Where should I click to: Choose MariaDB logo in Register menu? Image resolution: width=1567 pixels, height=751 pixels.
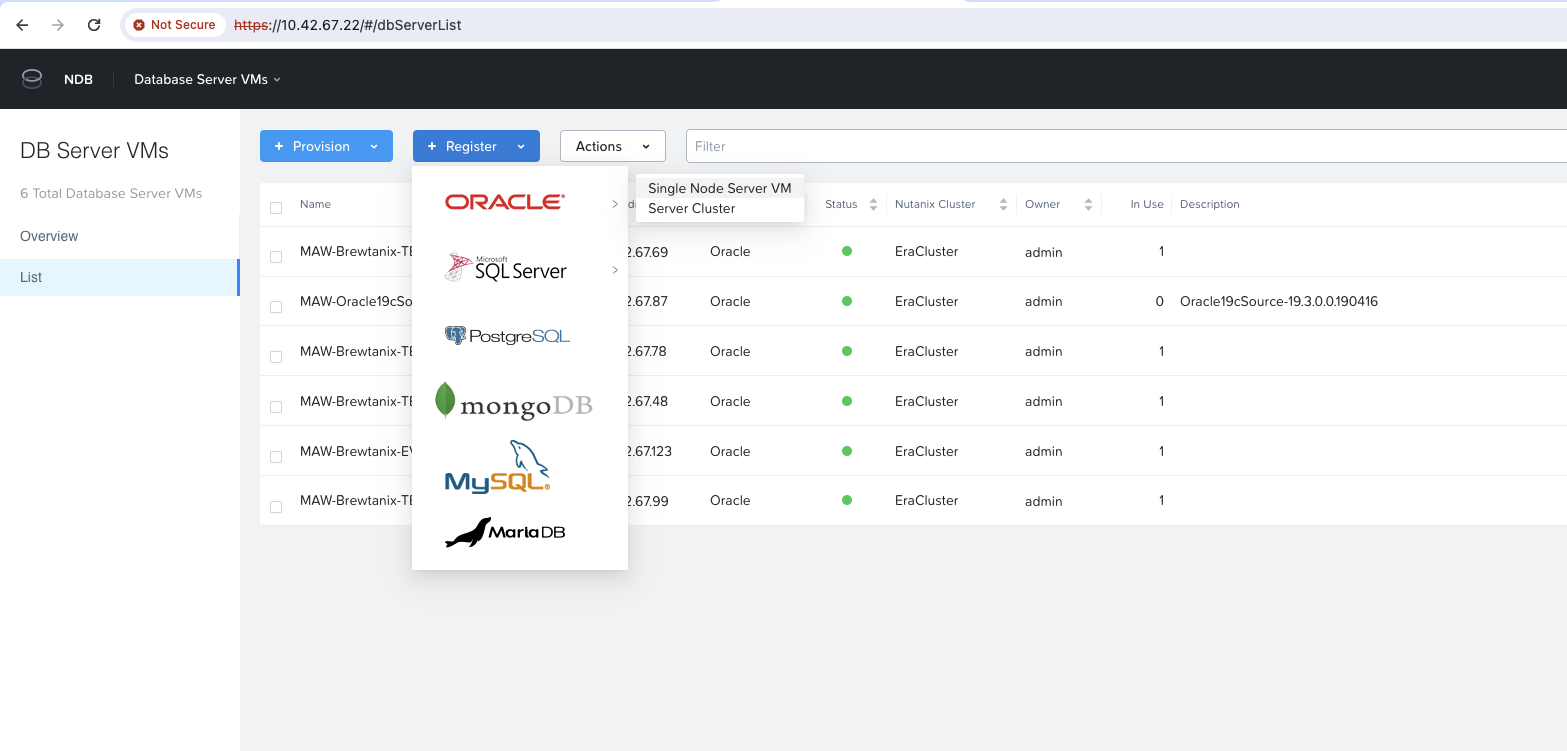505,532
